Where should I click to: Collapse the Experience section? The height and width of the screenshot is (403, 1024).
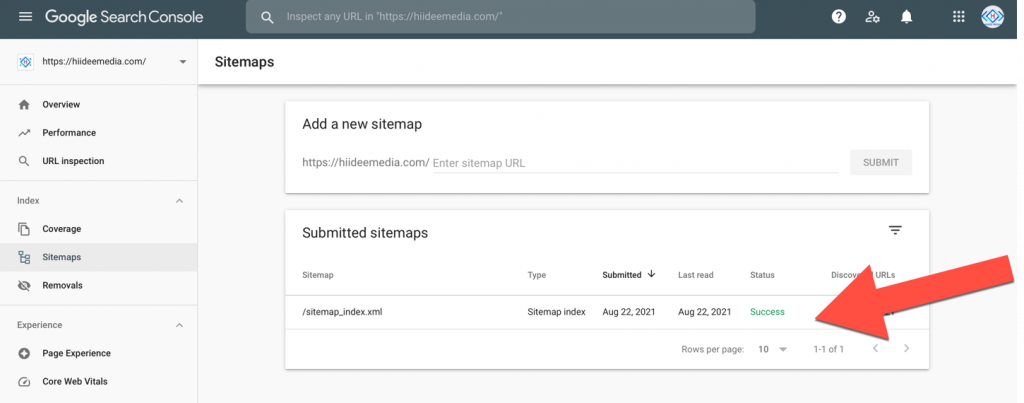180,325
